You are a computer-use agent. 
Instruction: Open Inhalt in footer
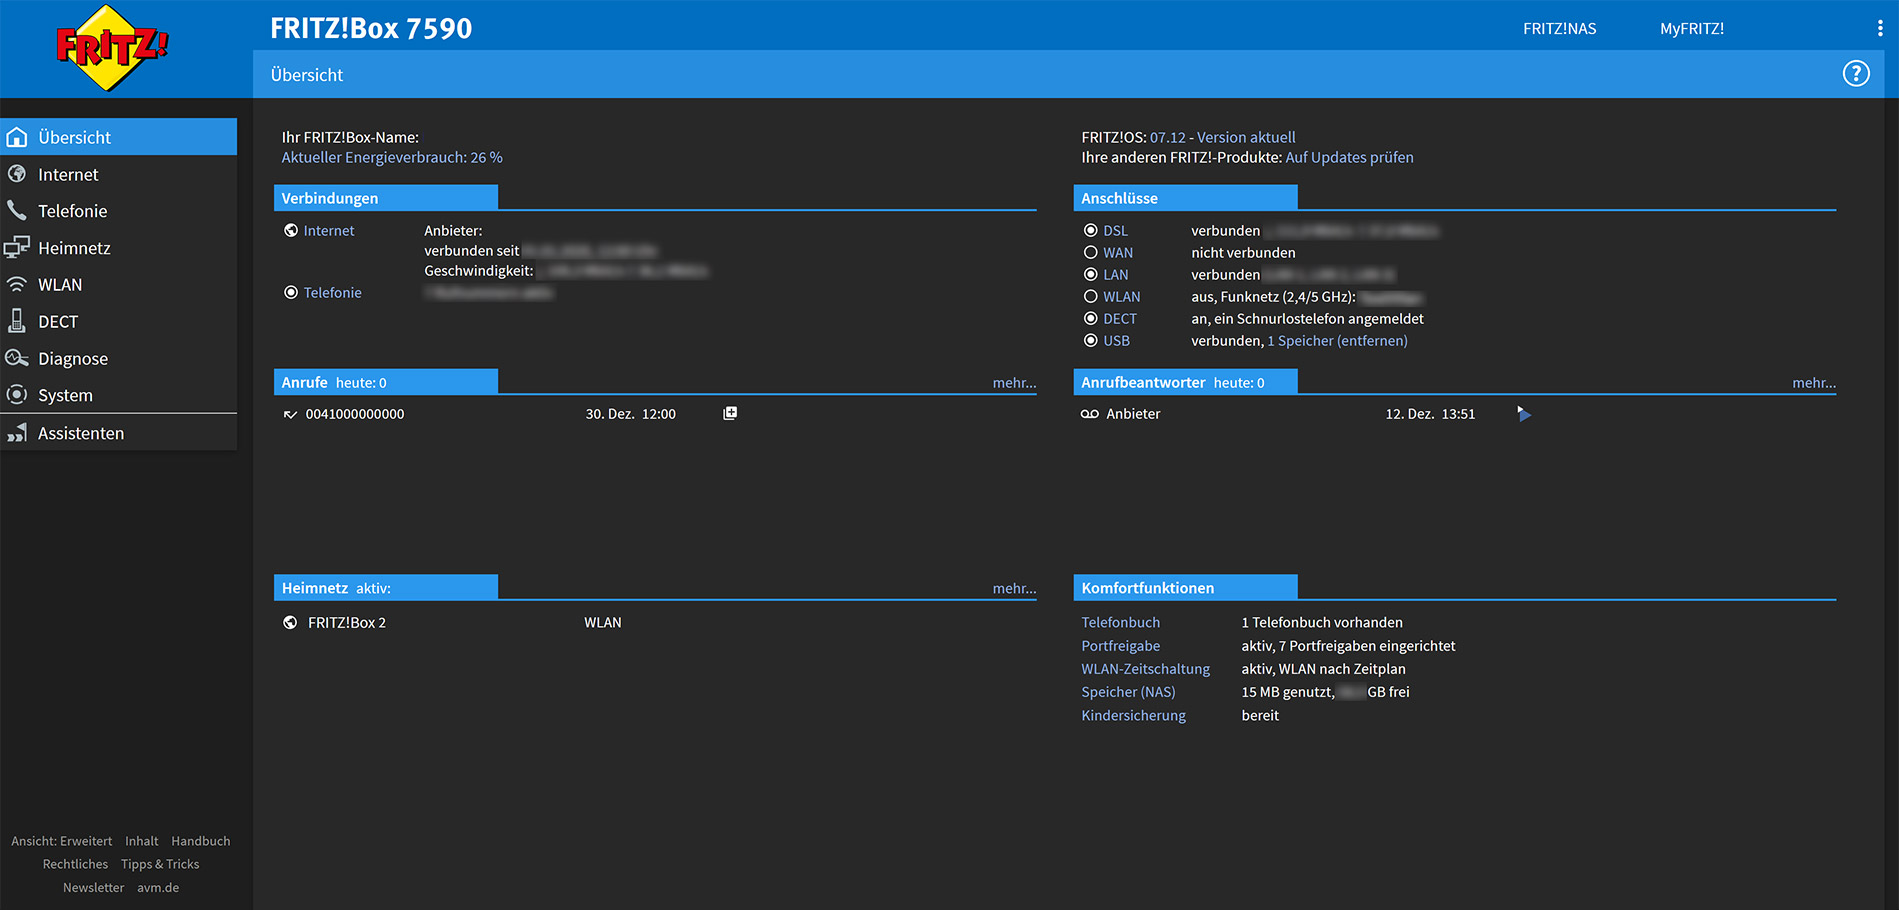click(141, 841)
